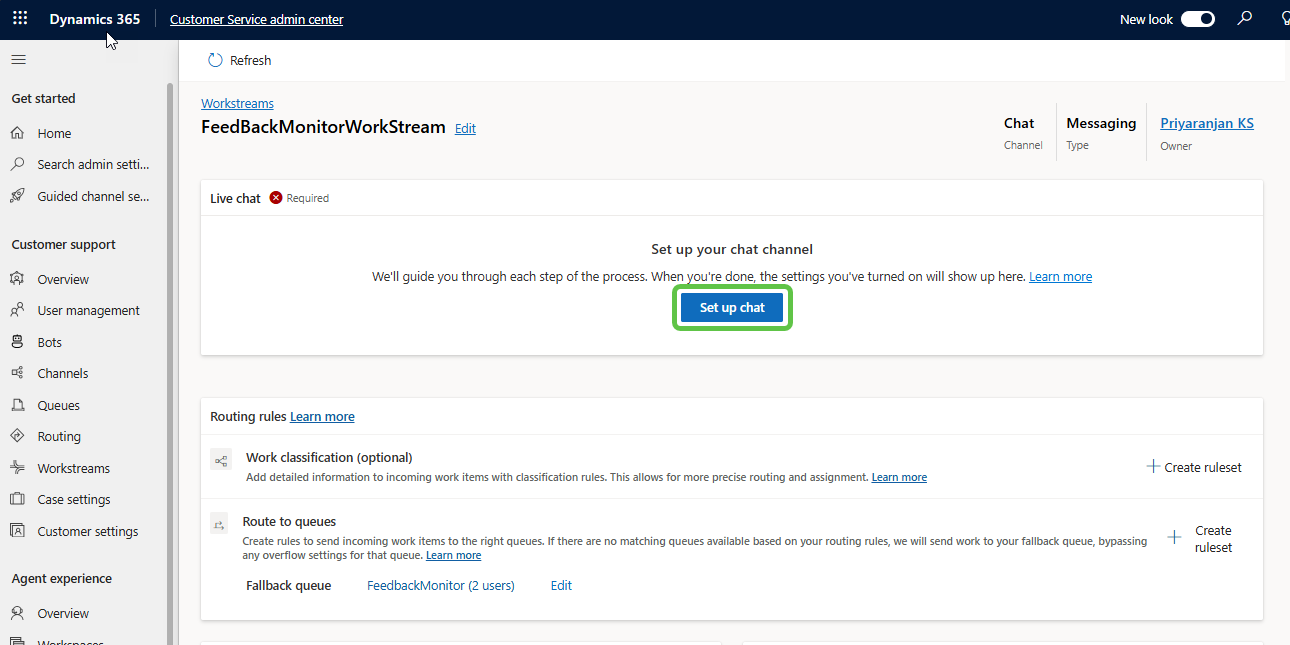The image size is (1290, 645).
Task: Open owner Priyaranjan KS profile link
Action: [x=1206, y=123]
